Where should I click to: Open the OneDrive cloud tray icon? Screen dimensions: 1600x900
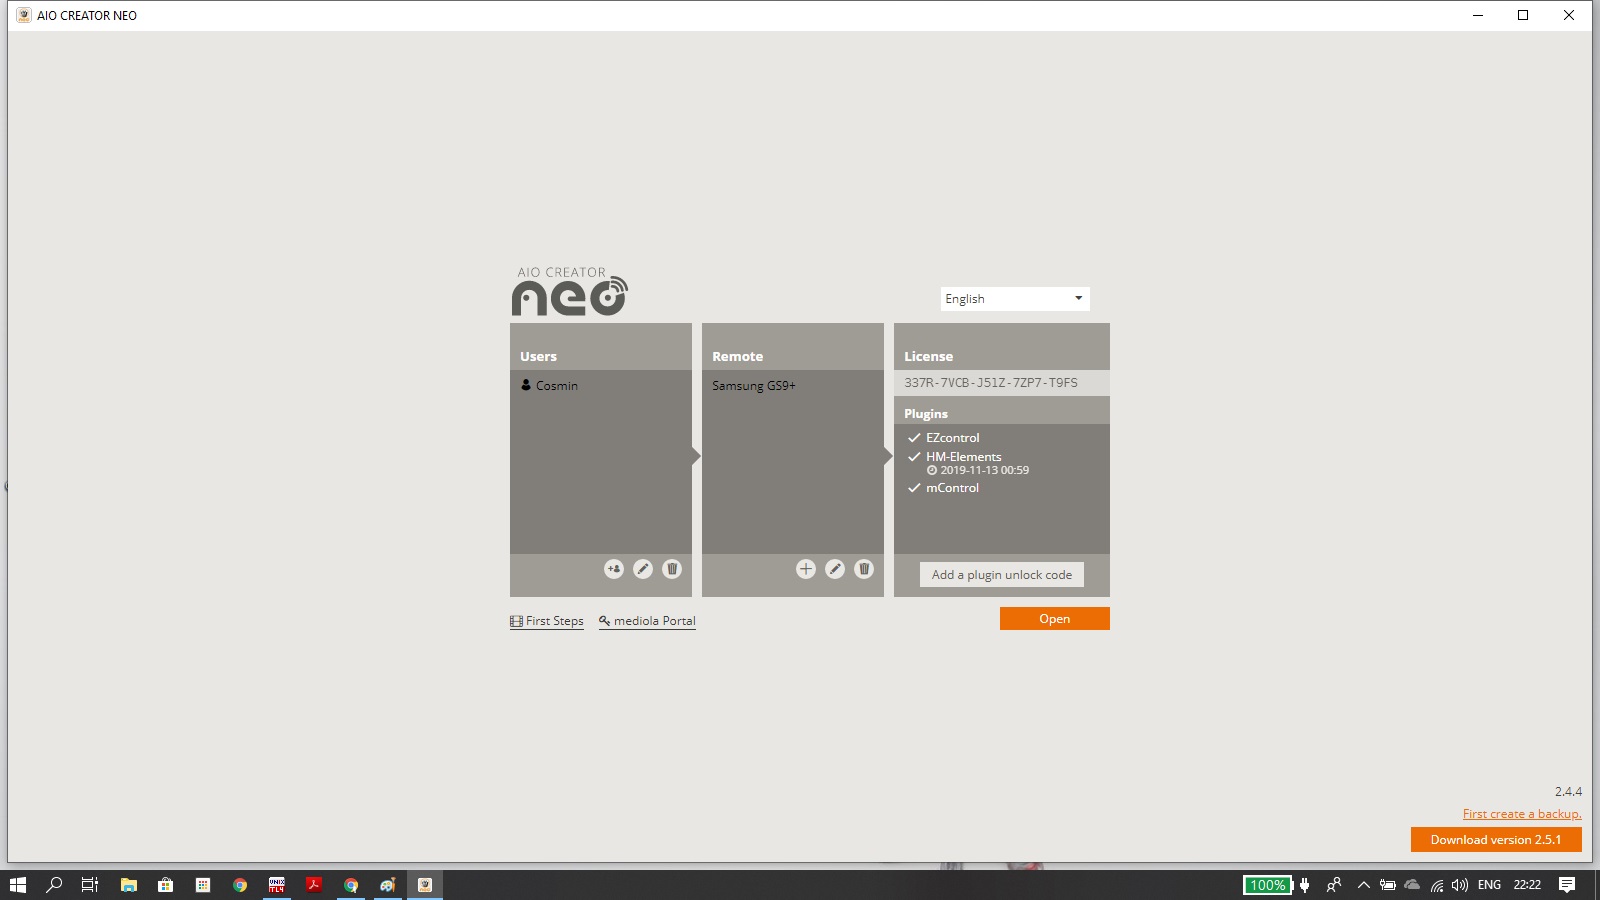point(1412,885)
